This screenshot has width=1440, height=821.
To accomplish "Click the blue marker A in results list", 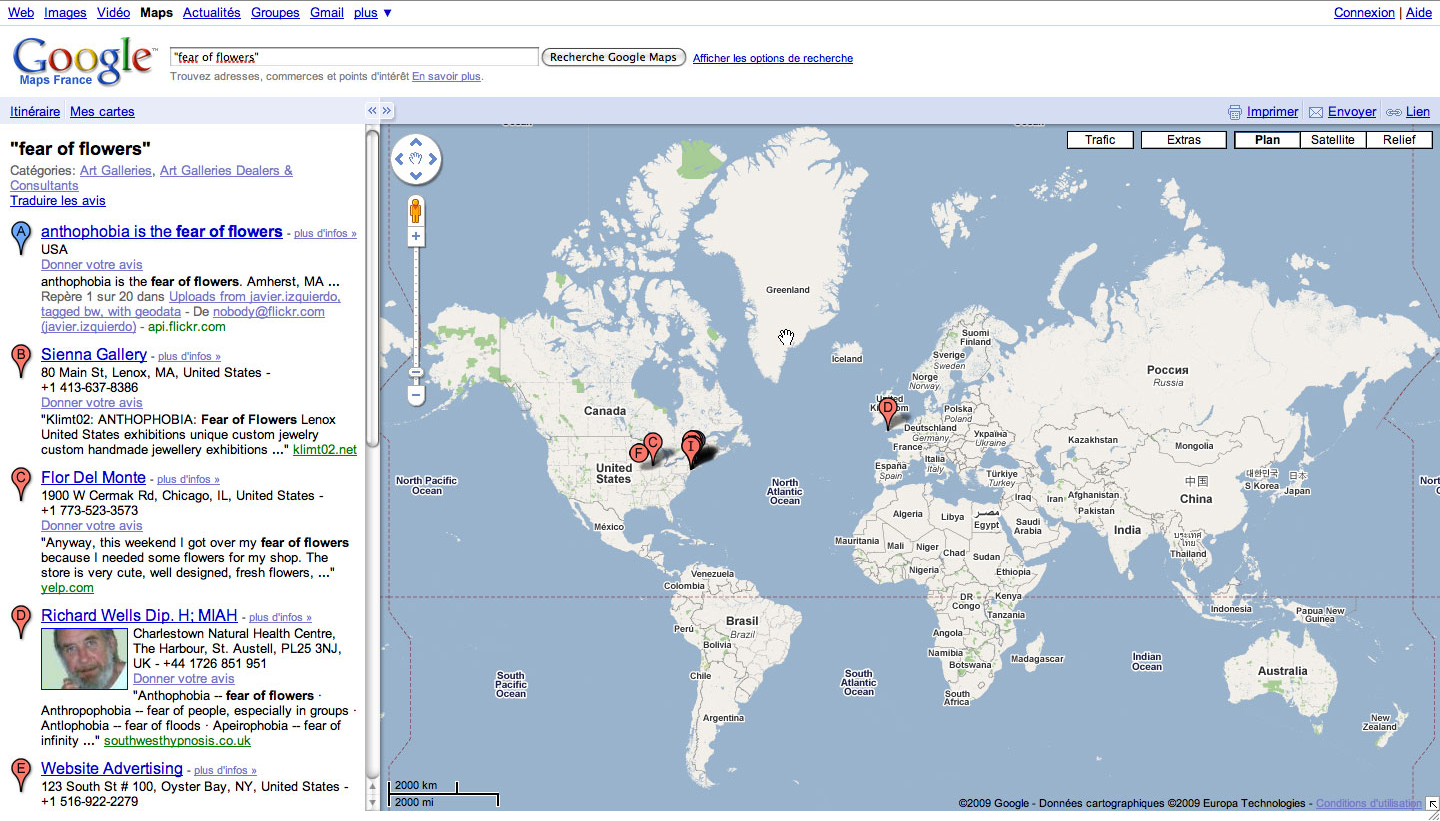I will tap(20, 238).
